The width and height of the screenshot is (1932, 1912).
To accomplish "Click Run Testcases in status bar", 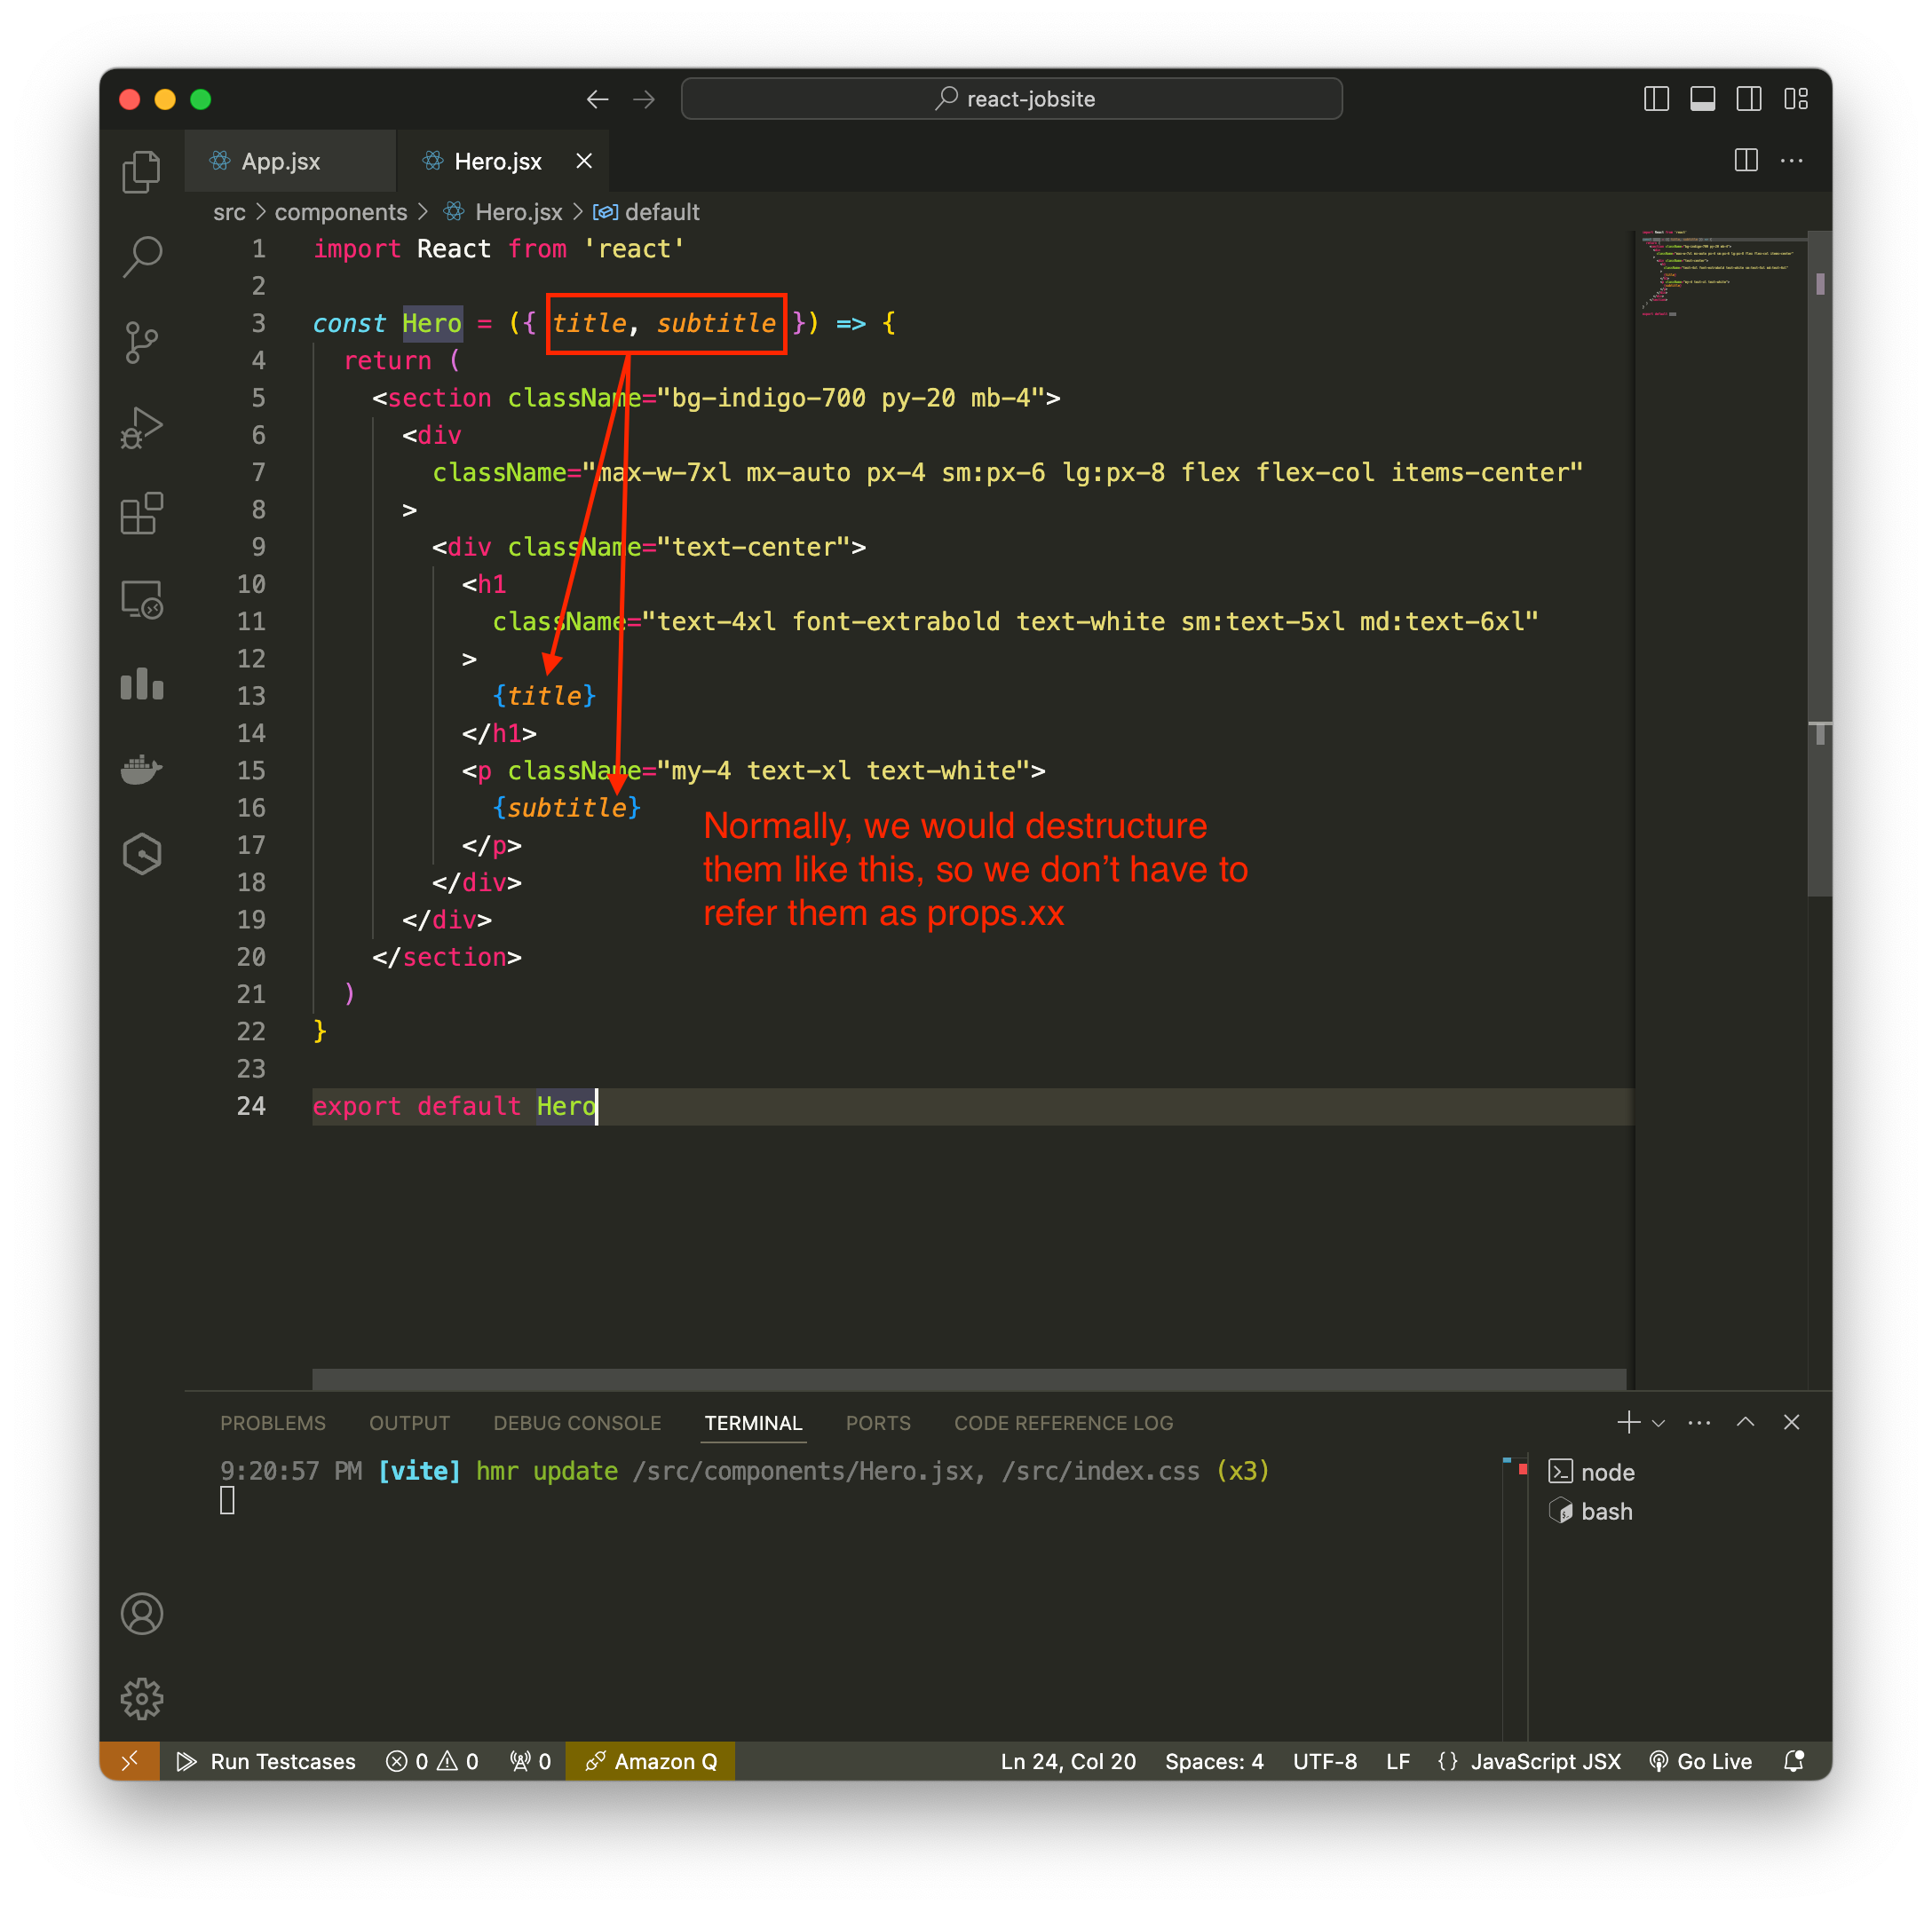I will (x=266, y=1761).
